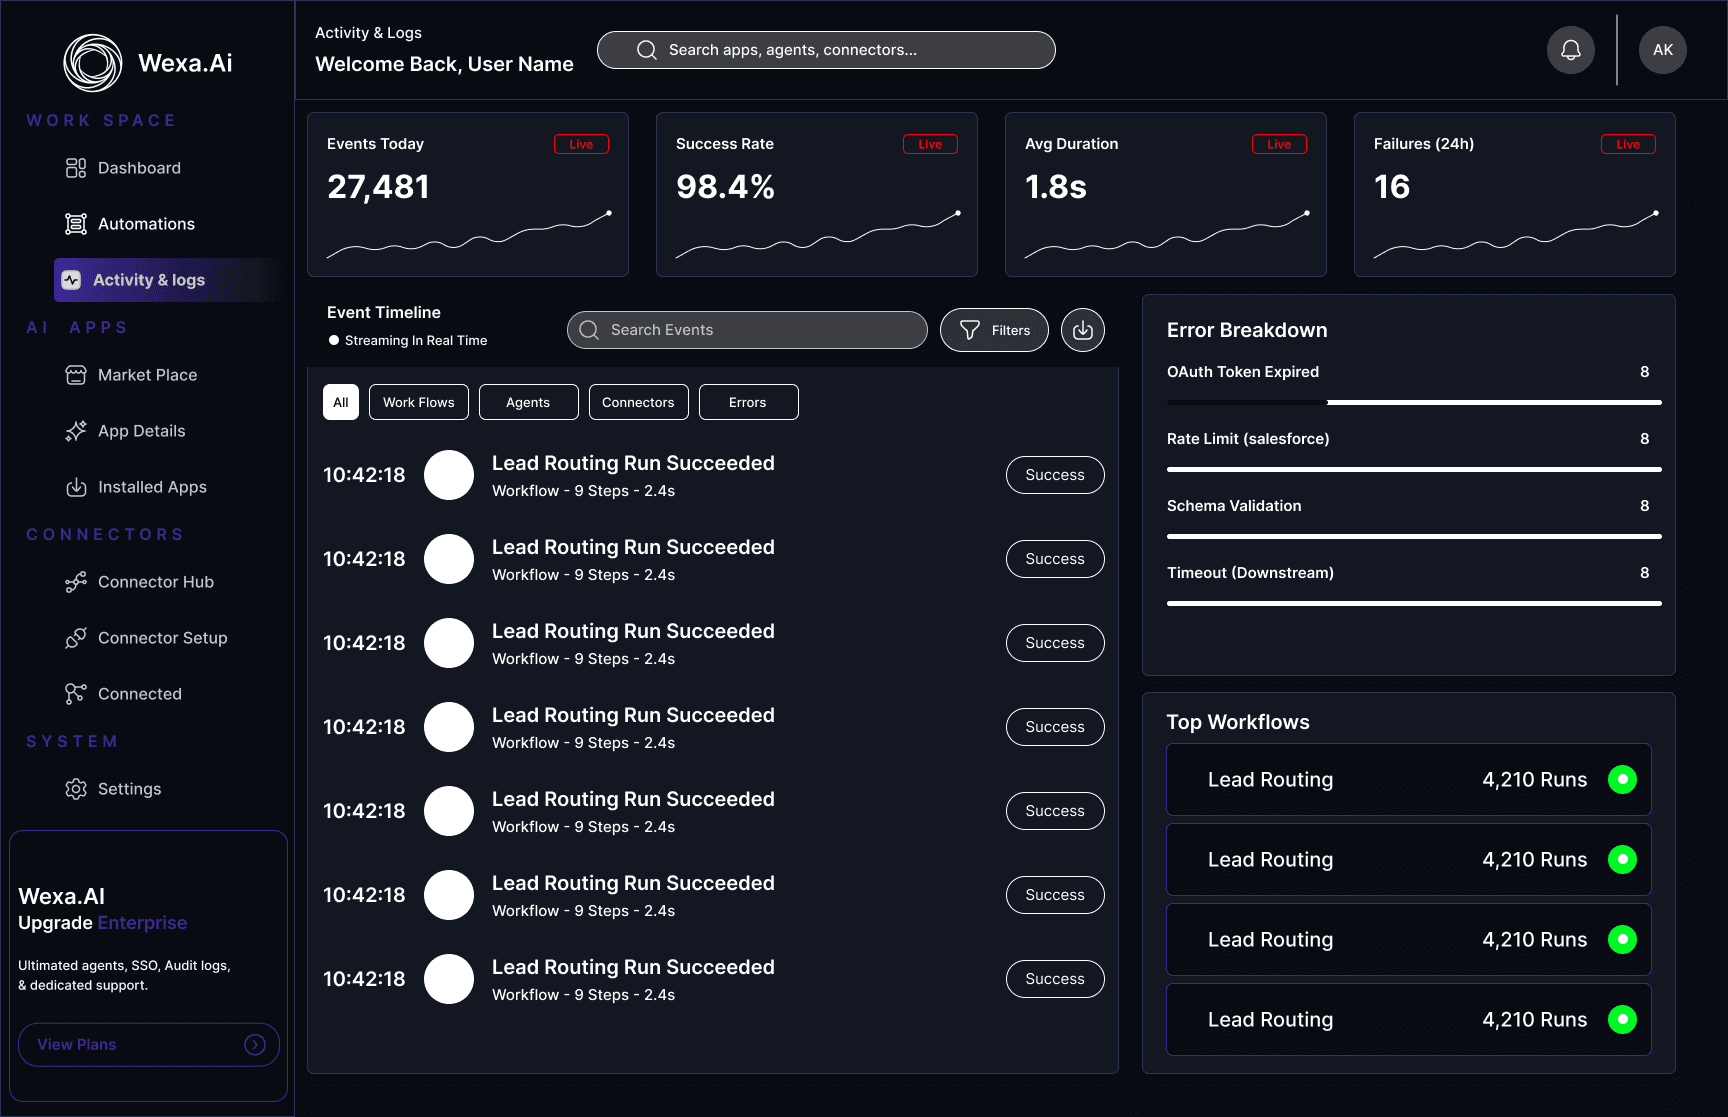
Task: Click the green status dot of first Lead Routing workflow
Action: point(1622,779)
